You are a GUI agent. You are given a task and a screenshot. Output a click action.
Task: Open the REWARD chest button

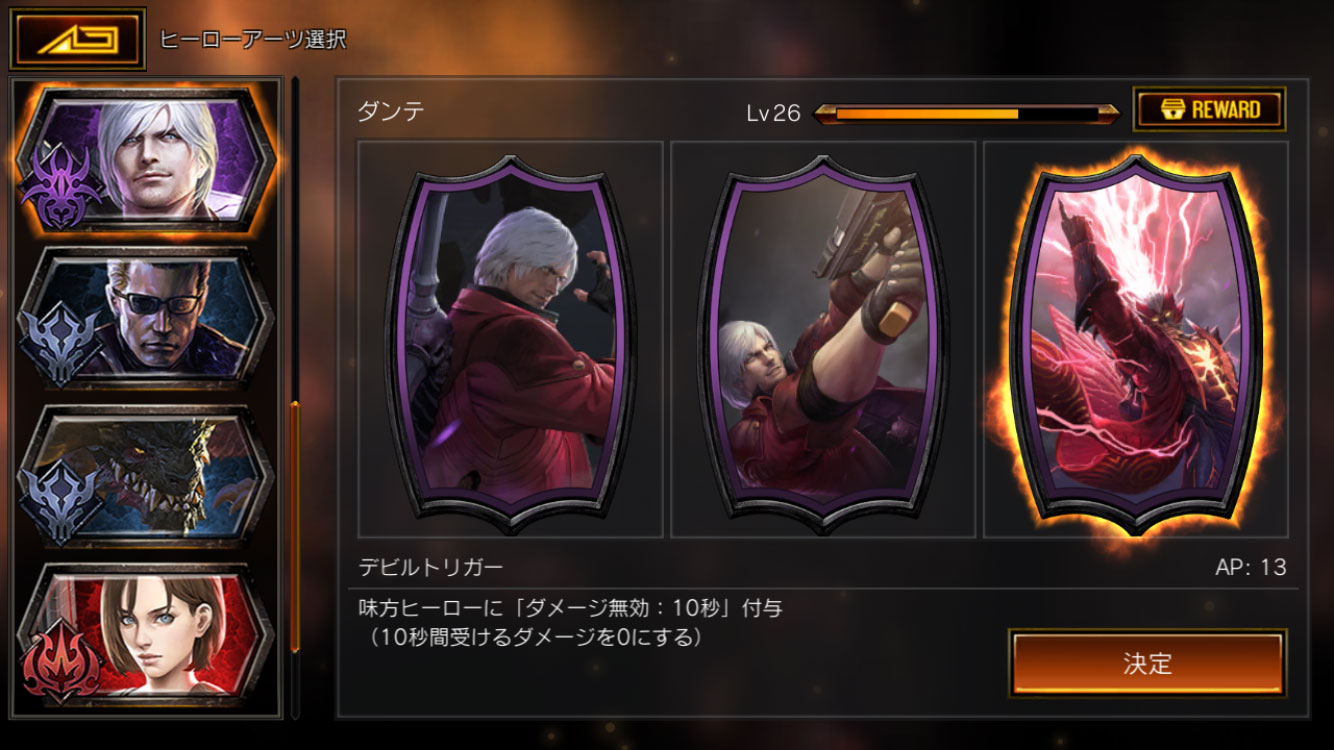(x=1209, y=109)
